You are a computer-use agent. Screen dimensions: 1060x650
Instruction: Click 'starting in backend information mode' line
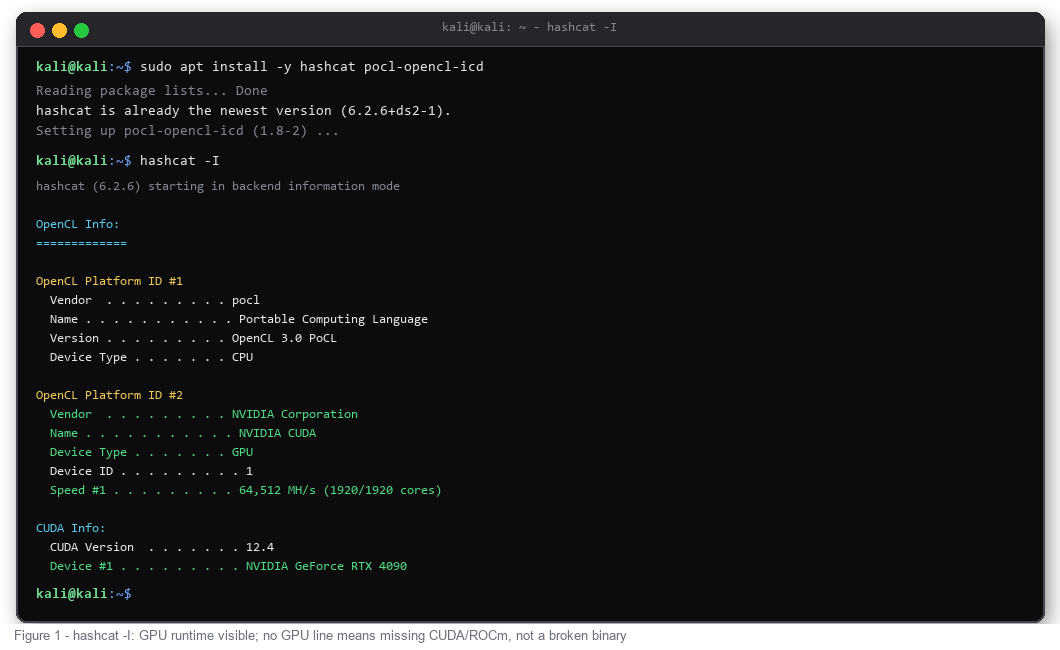(x=218, y=186)
